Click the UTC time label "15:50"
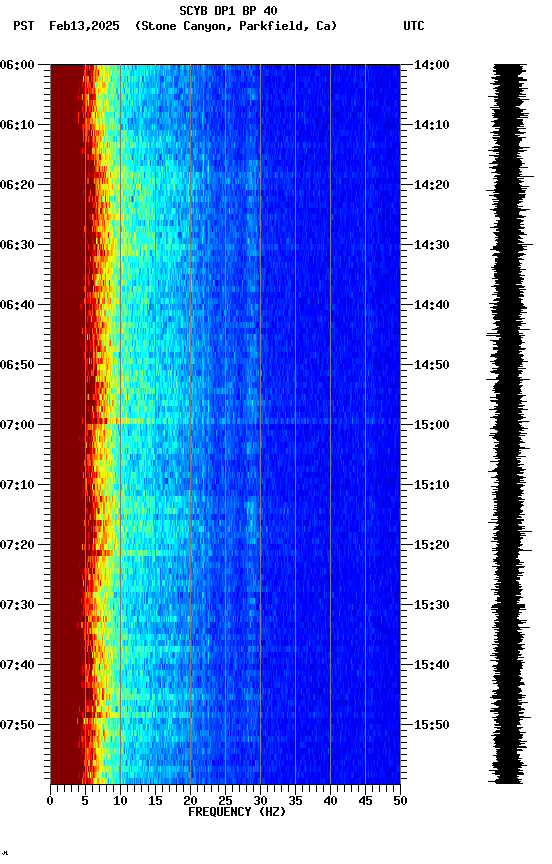This screenshot has height=864, width=552. pos(432,725)
